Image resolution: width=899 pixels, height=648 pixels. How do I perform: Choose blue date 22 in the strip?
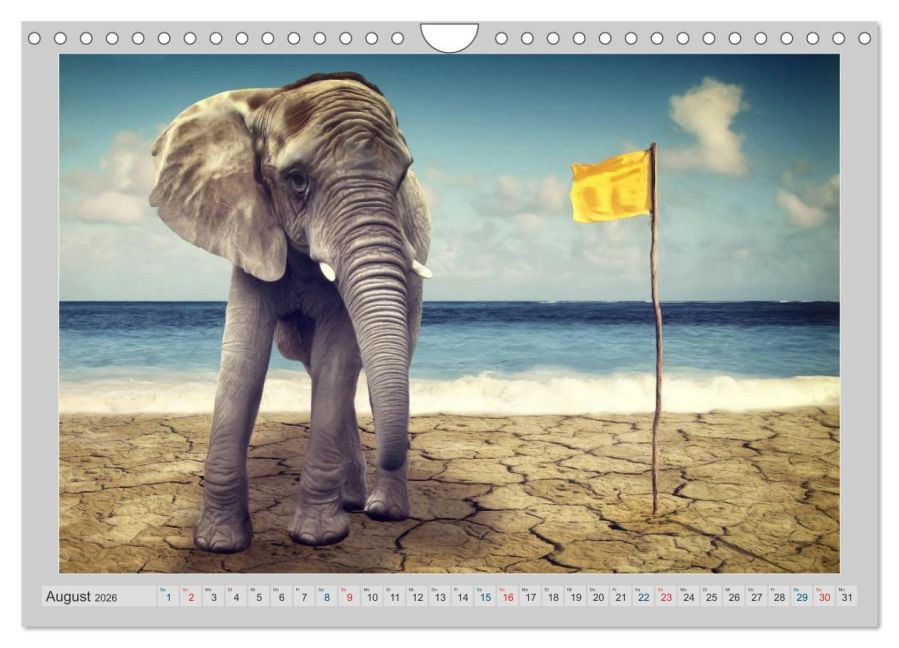[x=643, y=597]
